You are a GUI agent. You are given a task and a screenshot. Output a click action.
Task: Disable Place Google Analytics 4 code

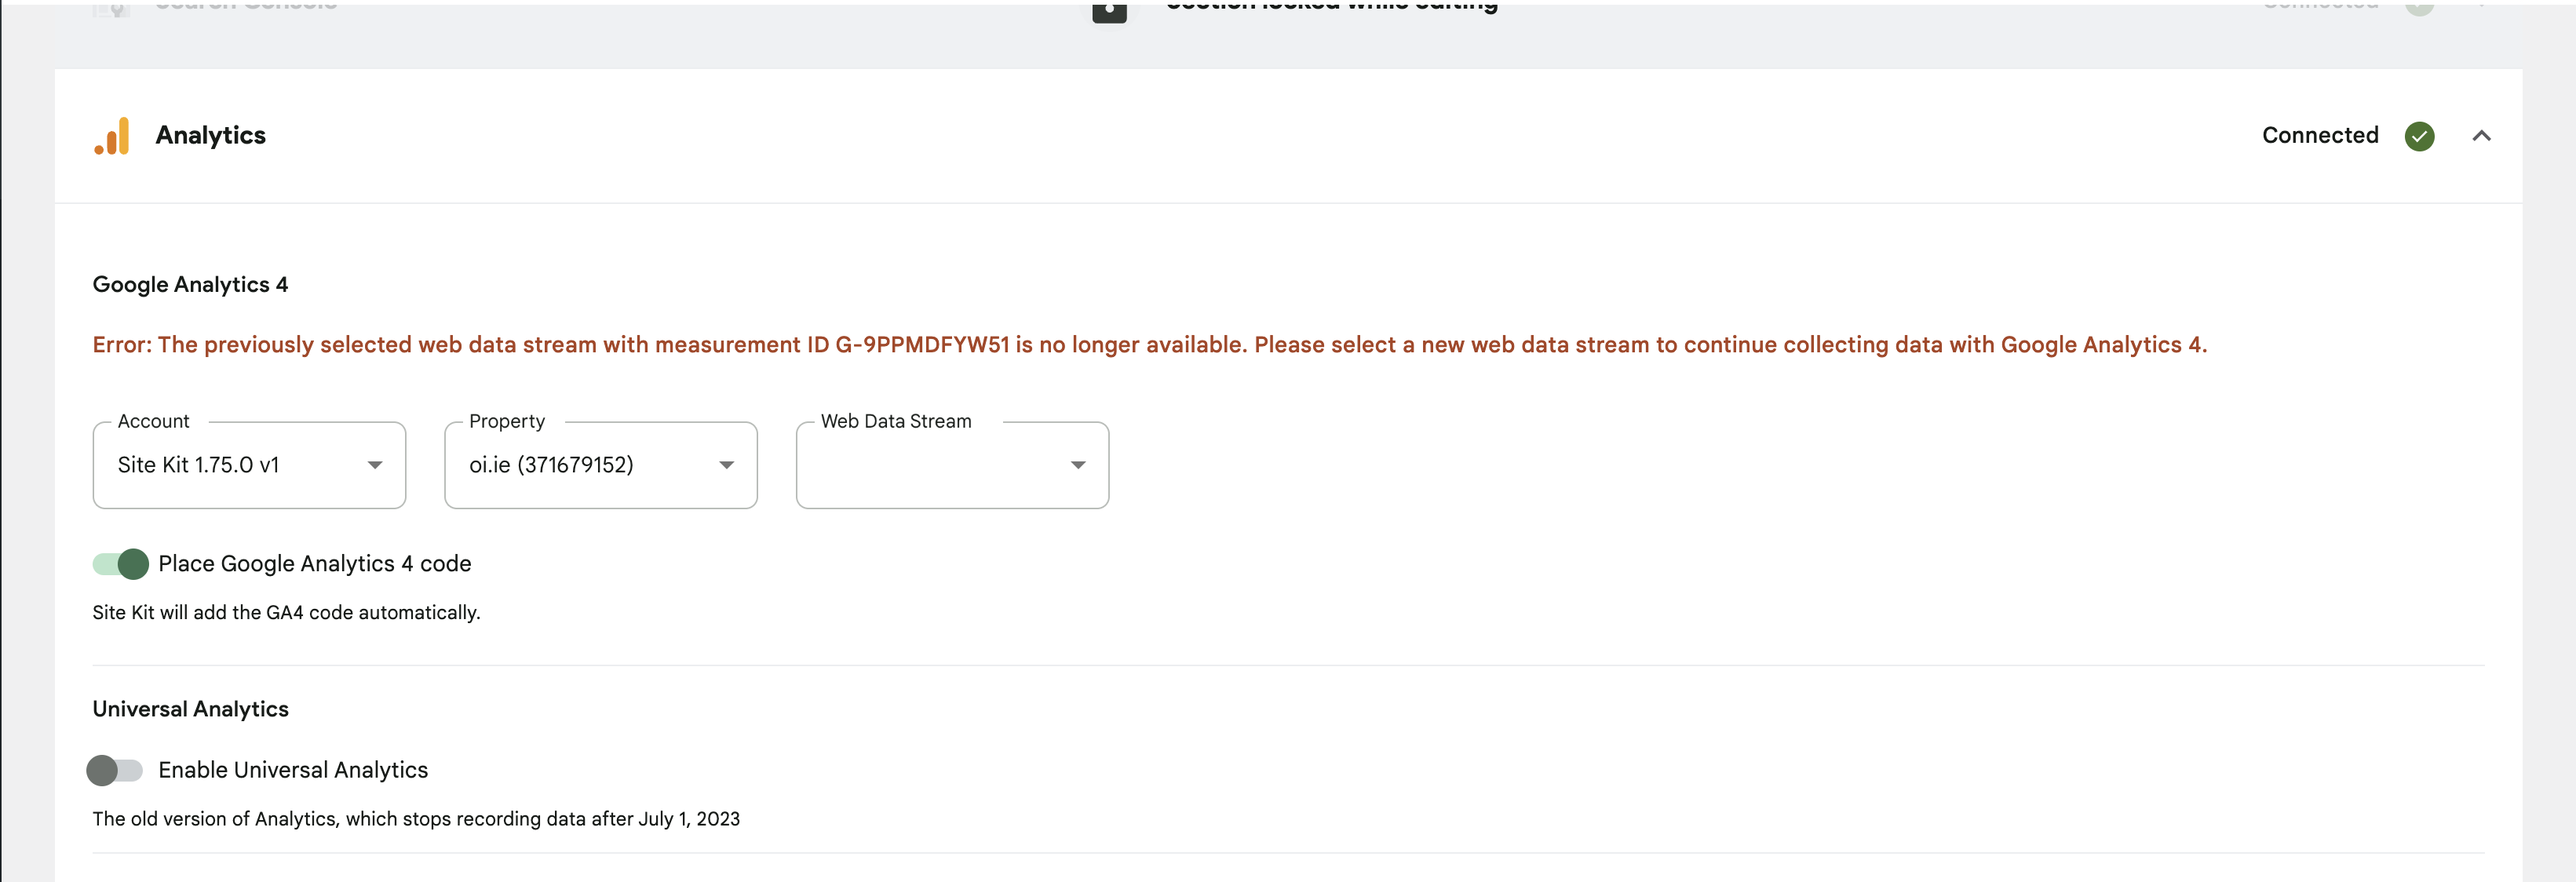point(119,564)
